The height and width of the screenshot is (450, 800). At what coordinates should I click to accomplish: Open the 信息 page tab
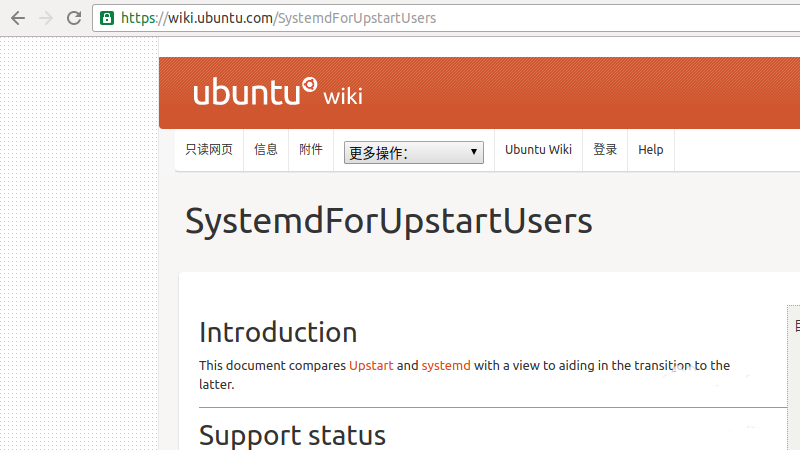click(x=266, y=150)
